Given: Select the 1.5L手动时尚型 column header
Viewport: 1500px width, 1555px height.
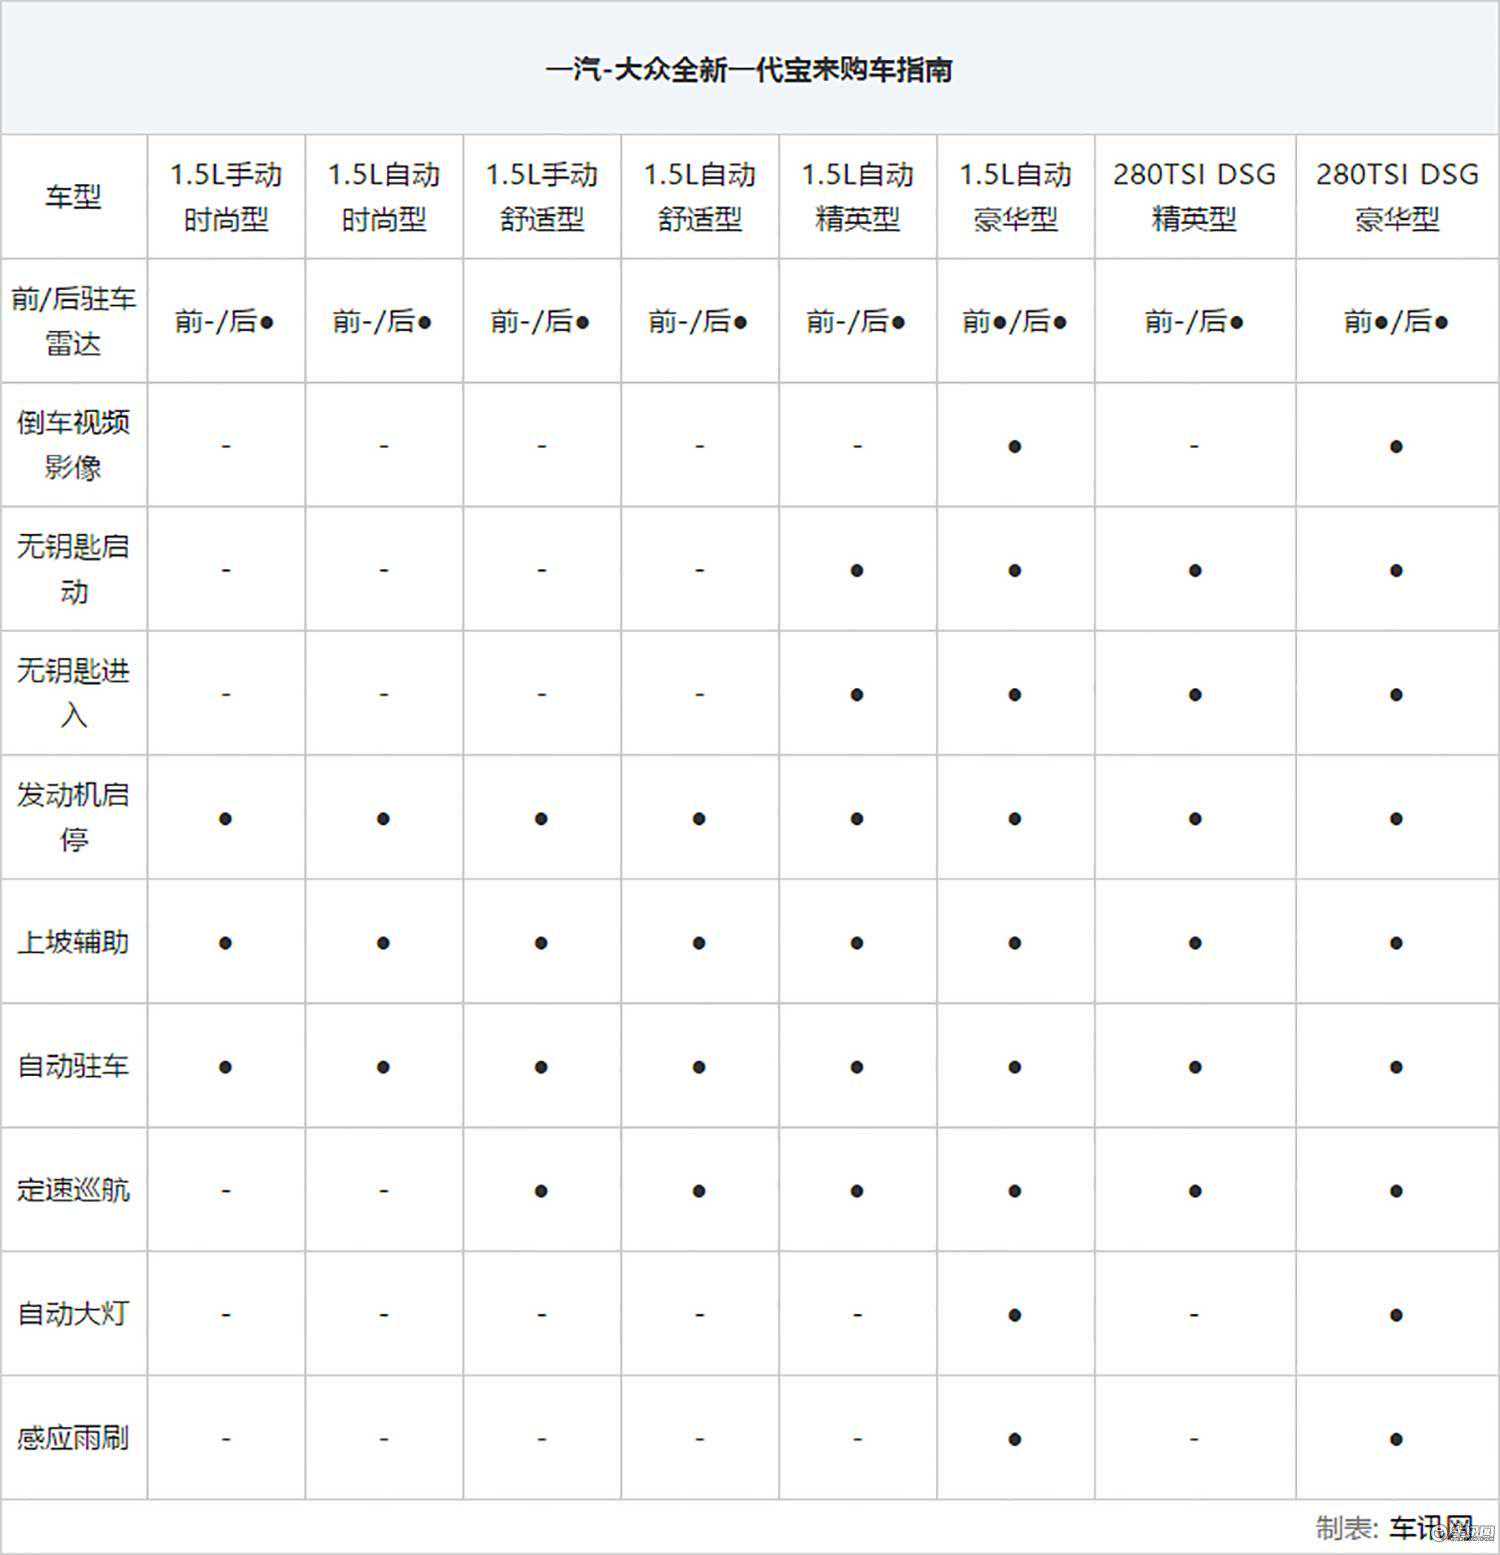Looking at the screenshot, I should (226, 197).
